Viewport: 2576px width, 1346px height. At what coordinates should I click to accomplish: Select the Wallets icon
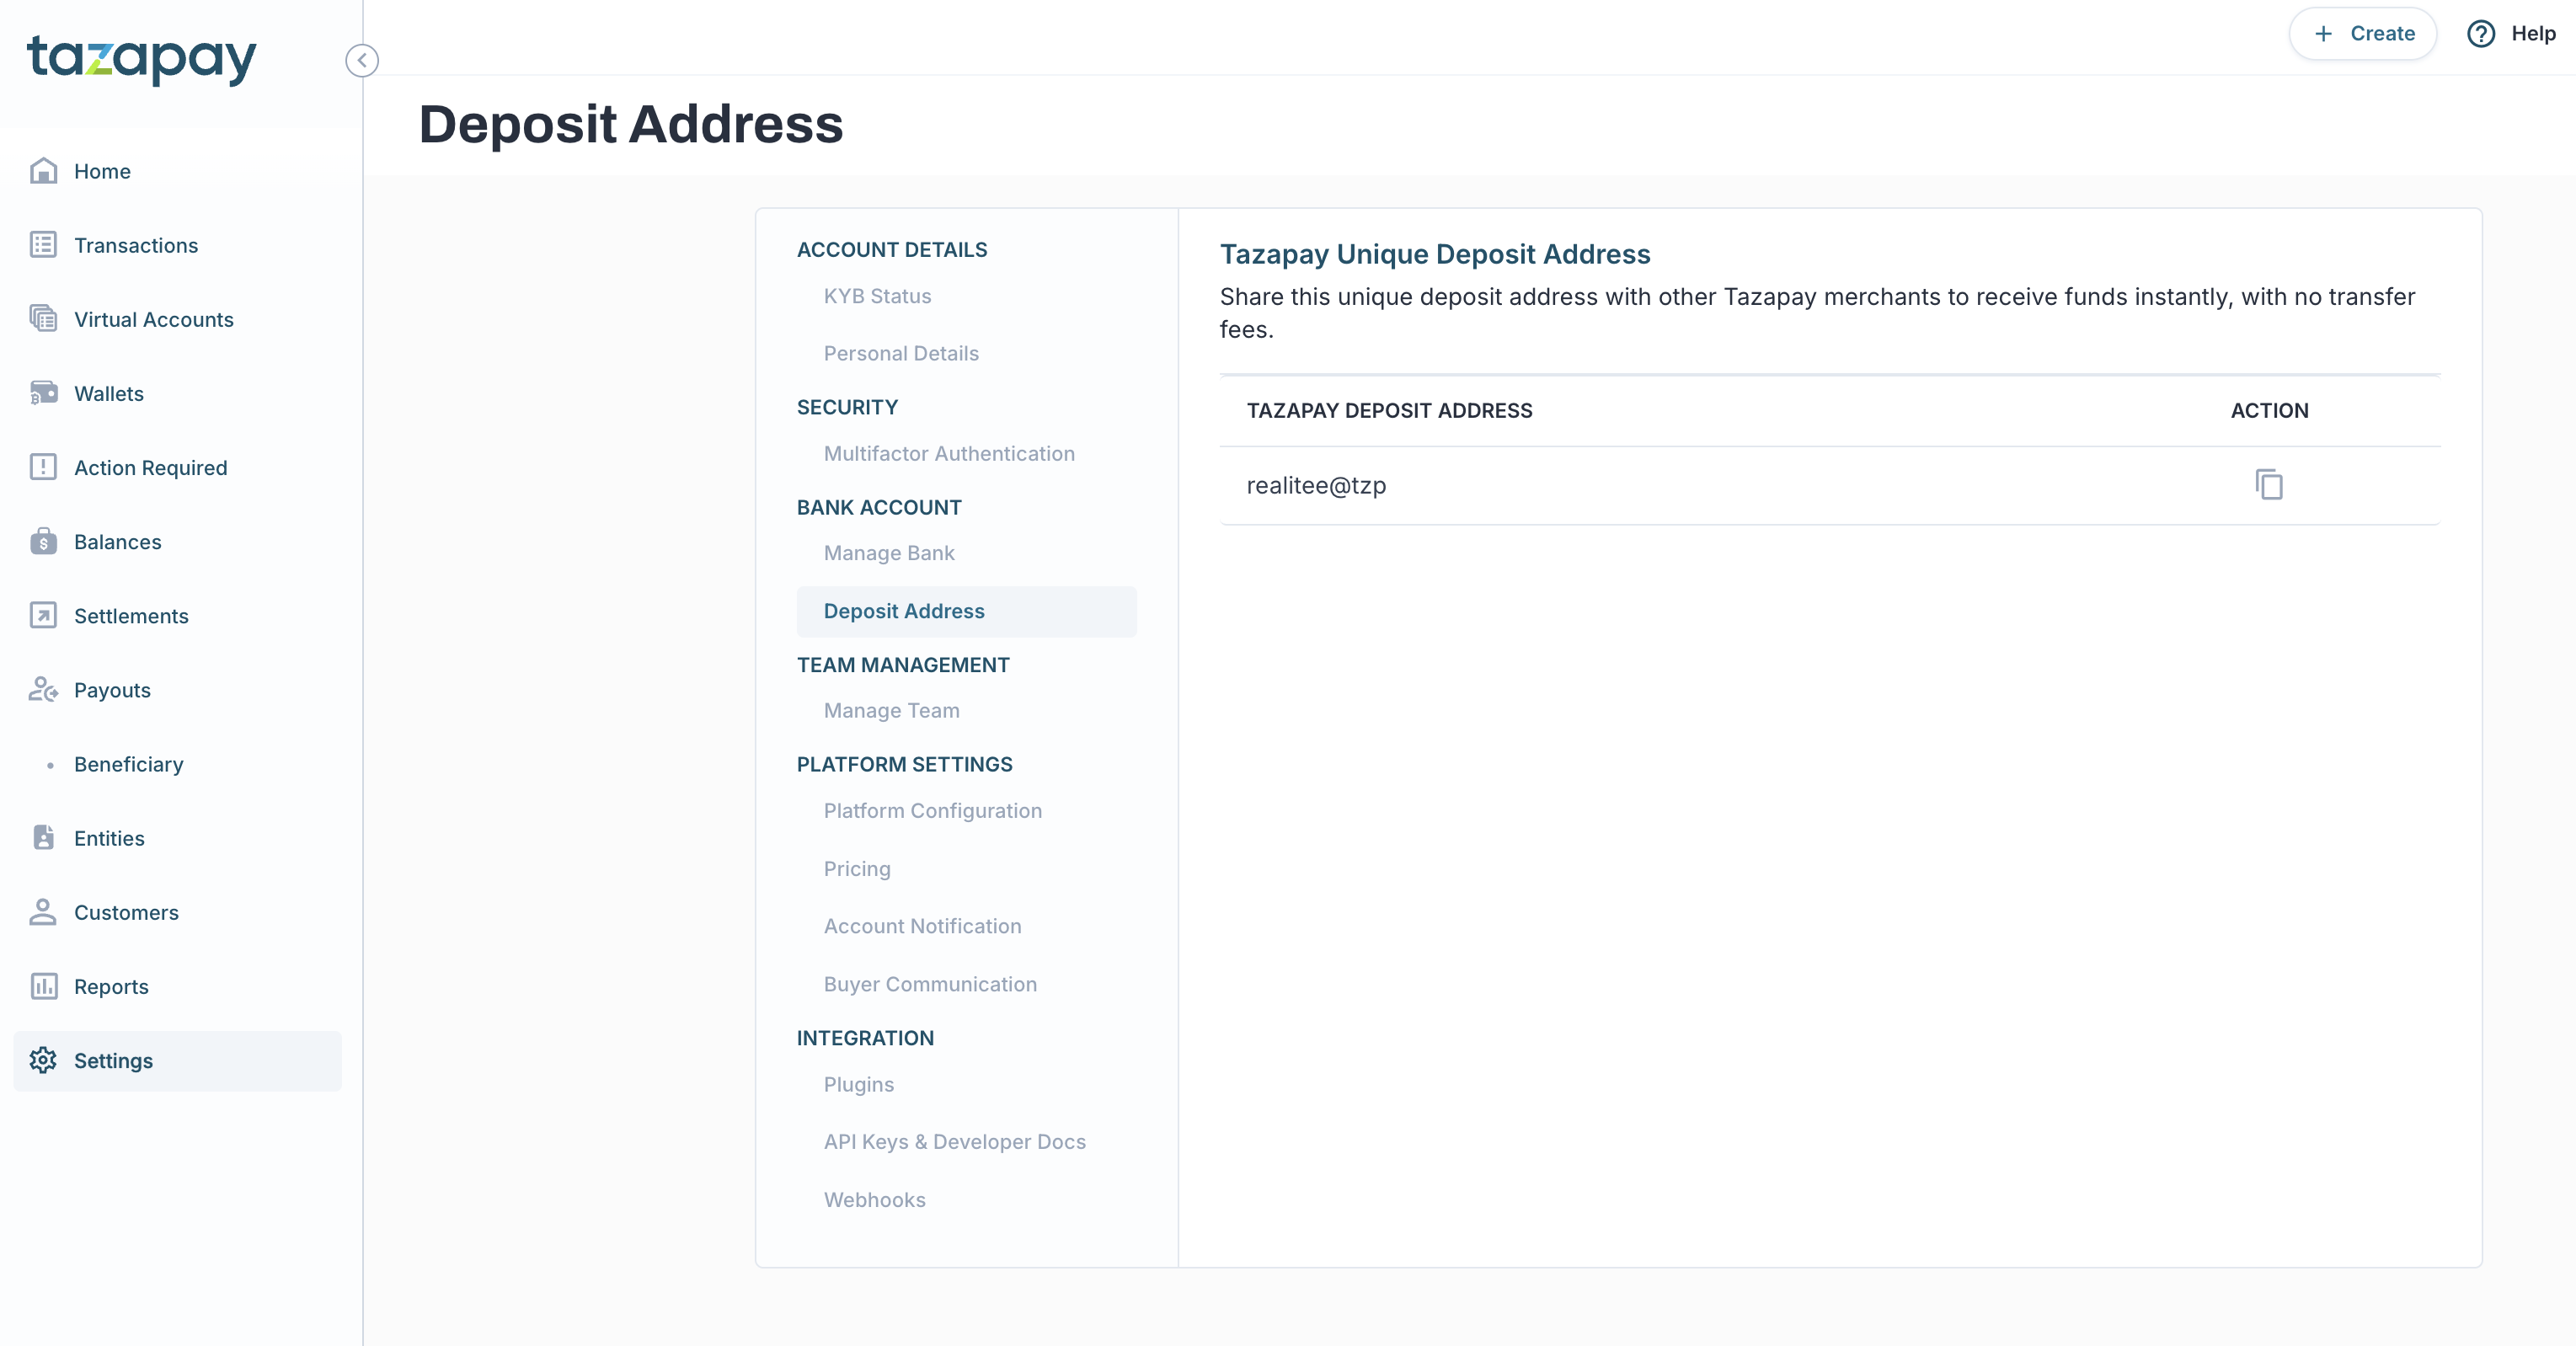coord(44,393)
